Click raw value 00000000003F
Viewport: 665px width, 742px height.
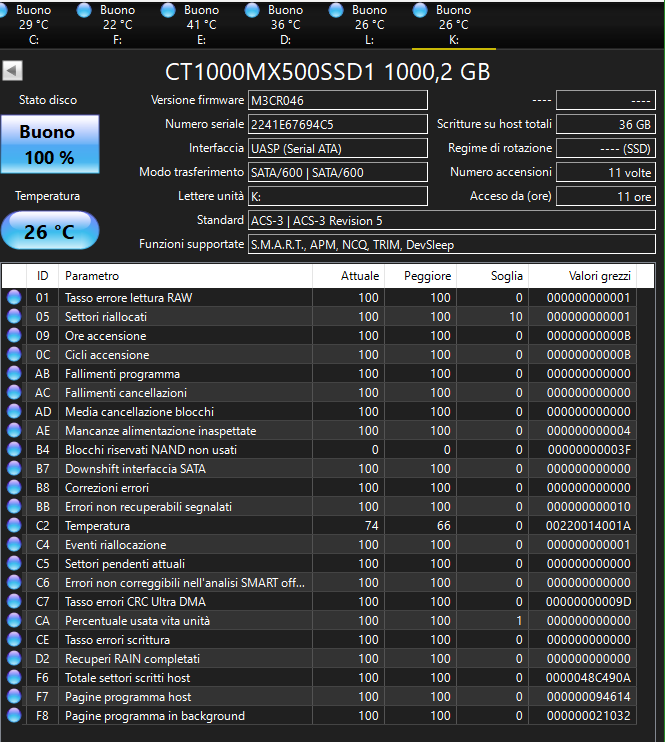click(589, 450)
